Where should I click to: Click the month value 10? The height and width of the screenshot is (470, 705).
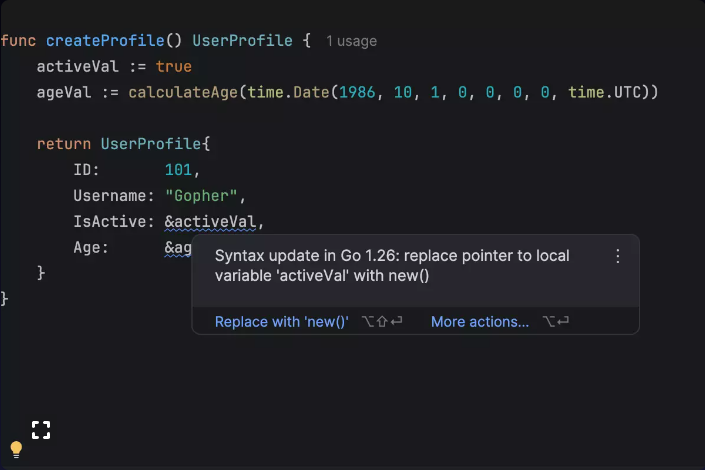pos(402,92)
